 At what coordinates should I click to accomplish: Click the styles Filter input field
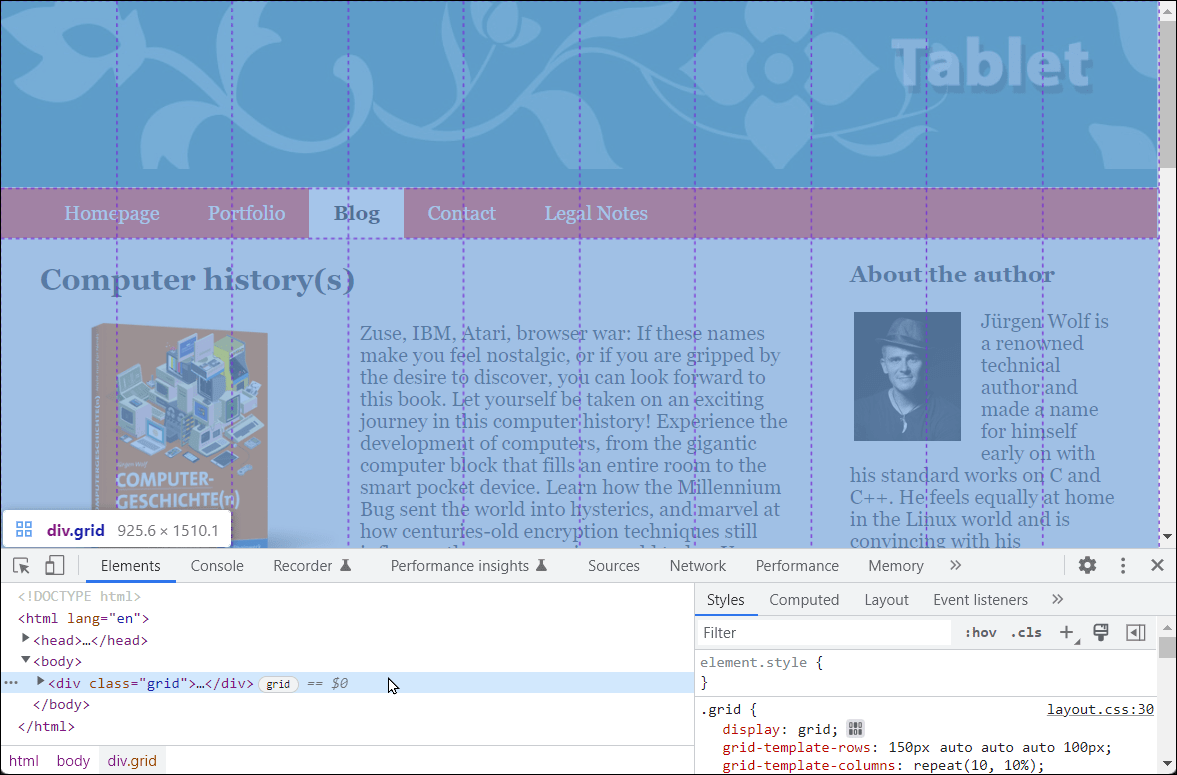820,633
